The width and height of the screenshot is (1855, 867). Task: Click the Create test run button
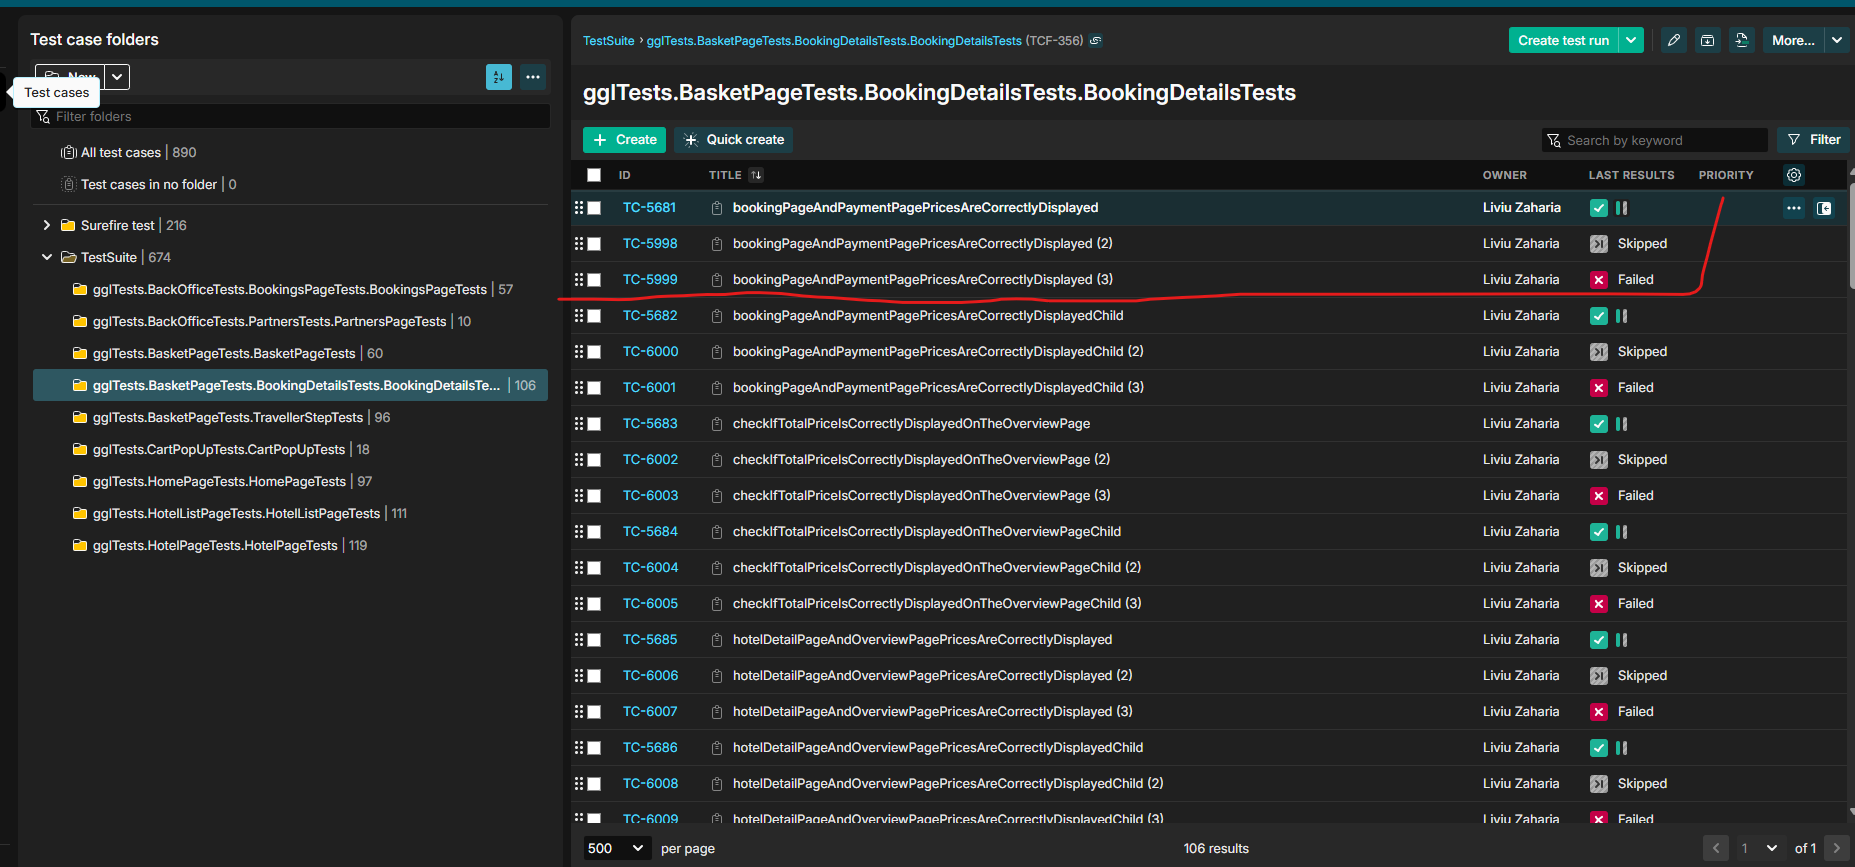point(1563,40)
